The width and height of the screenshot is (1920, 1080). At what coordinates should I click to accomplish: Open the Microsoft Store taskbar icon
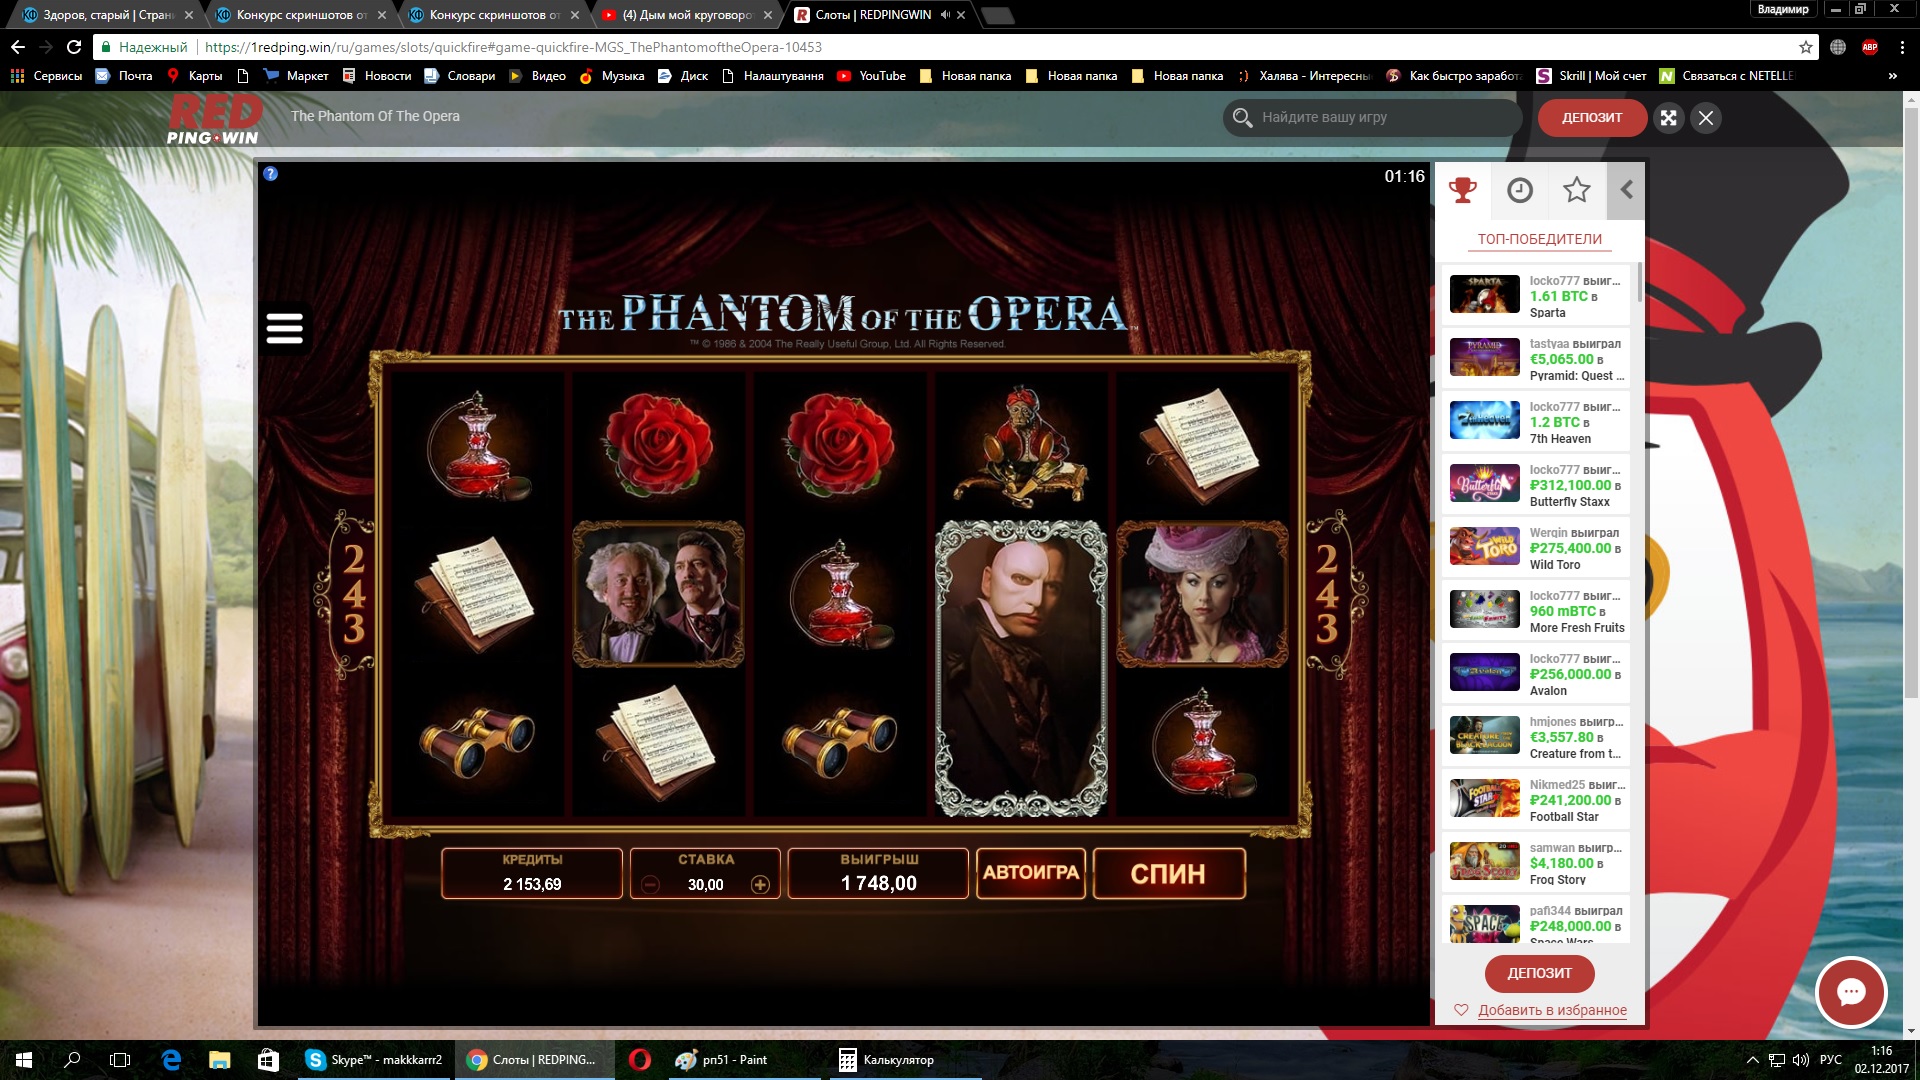click(268, 1060)
